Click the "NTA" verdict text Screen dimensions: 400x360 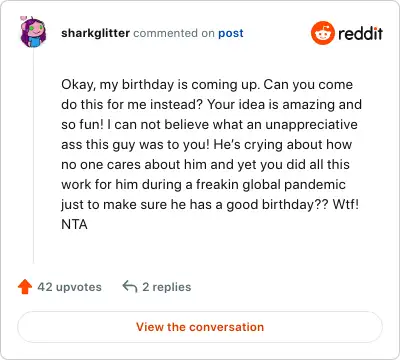[74, 224]
